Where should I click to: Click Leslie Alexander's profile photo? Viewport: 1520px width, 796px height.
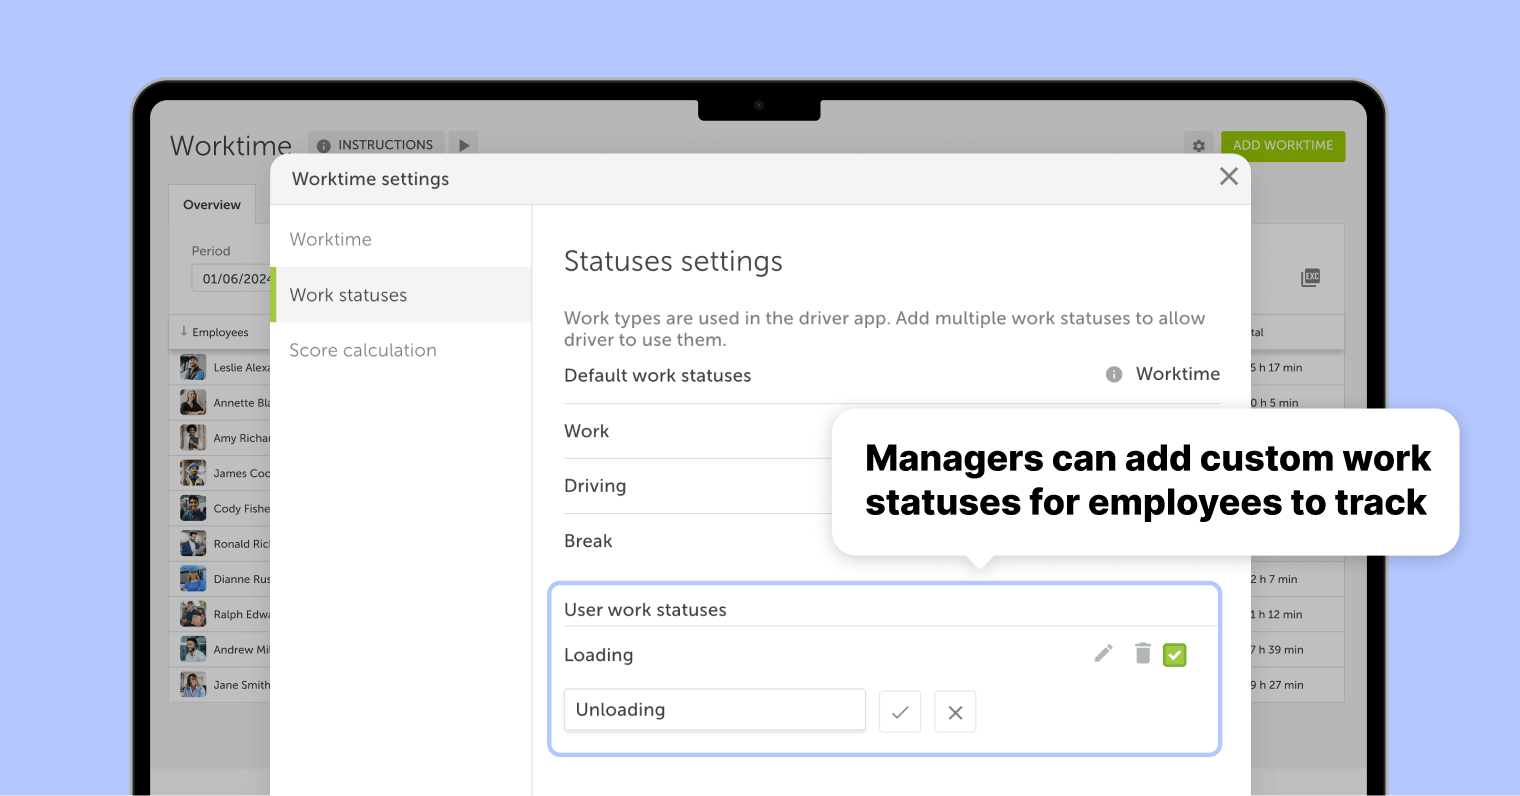(191, 367)
